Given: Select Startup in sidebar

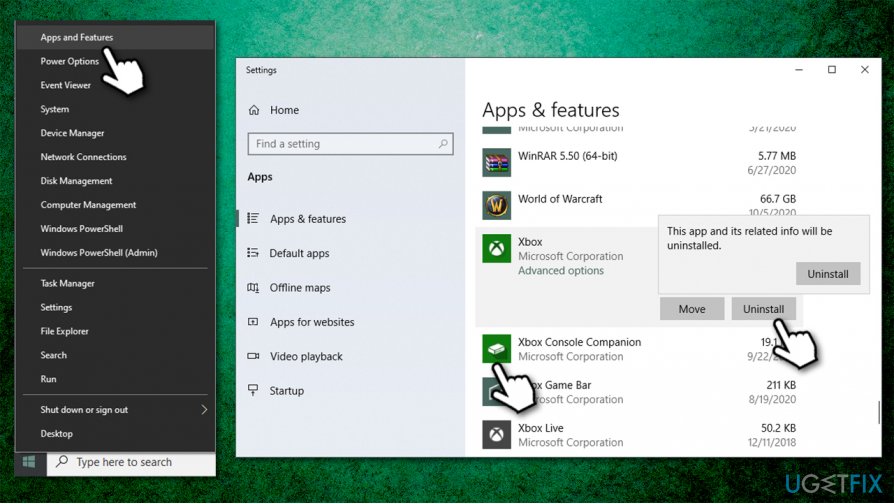Looking at the screenshot, I should coord(287,391).
